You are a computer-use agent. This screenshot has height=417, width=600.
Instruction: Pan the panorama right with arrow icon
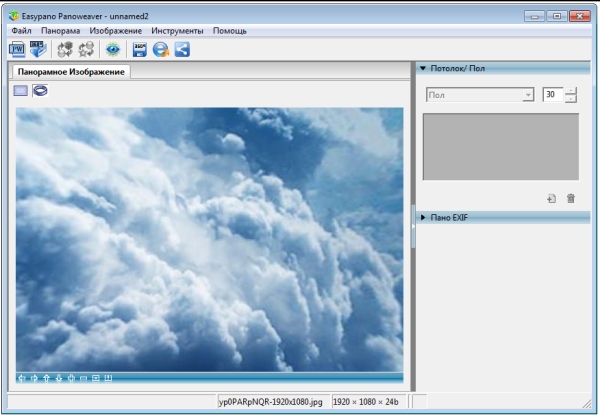(34, 378)
